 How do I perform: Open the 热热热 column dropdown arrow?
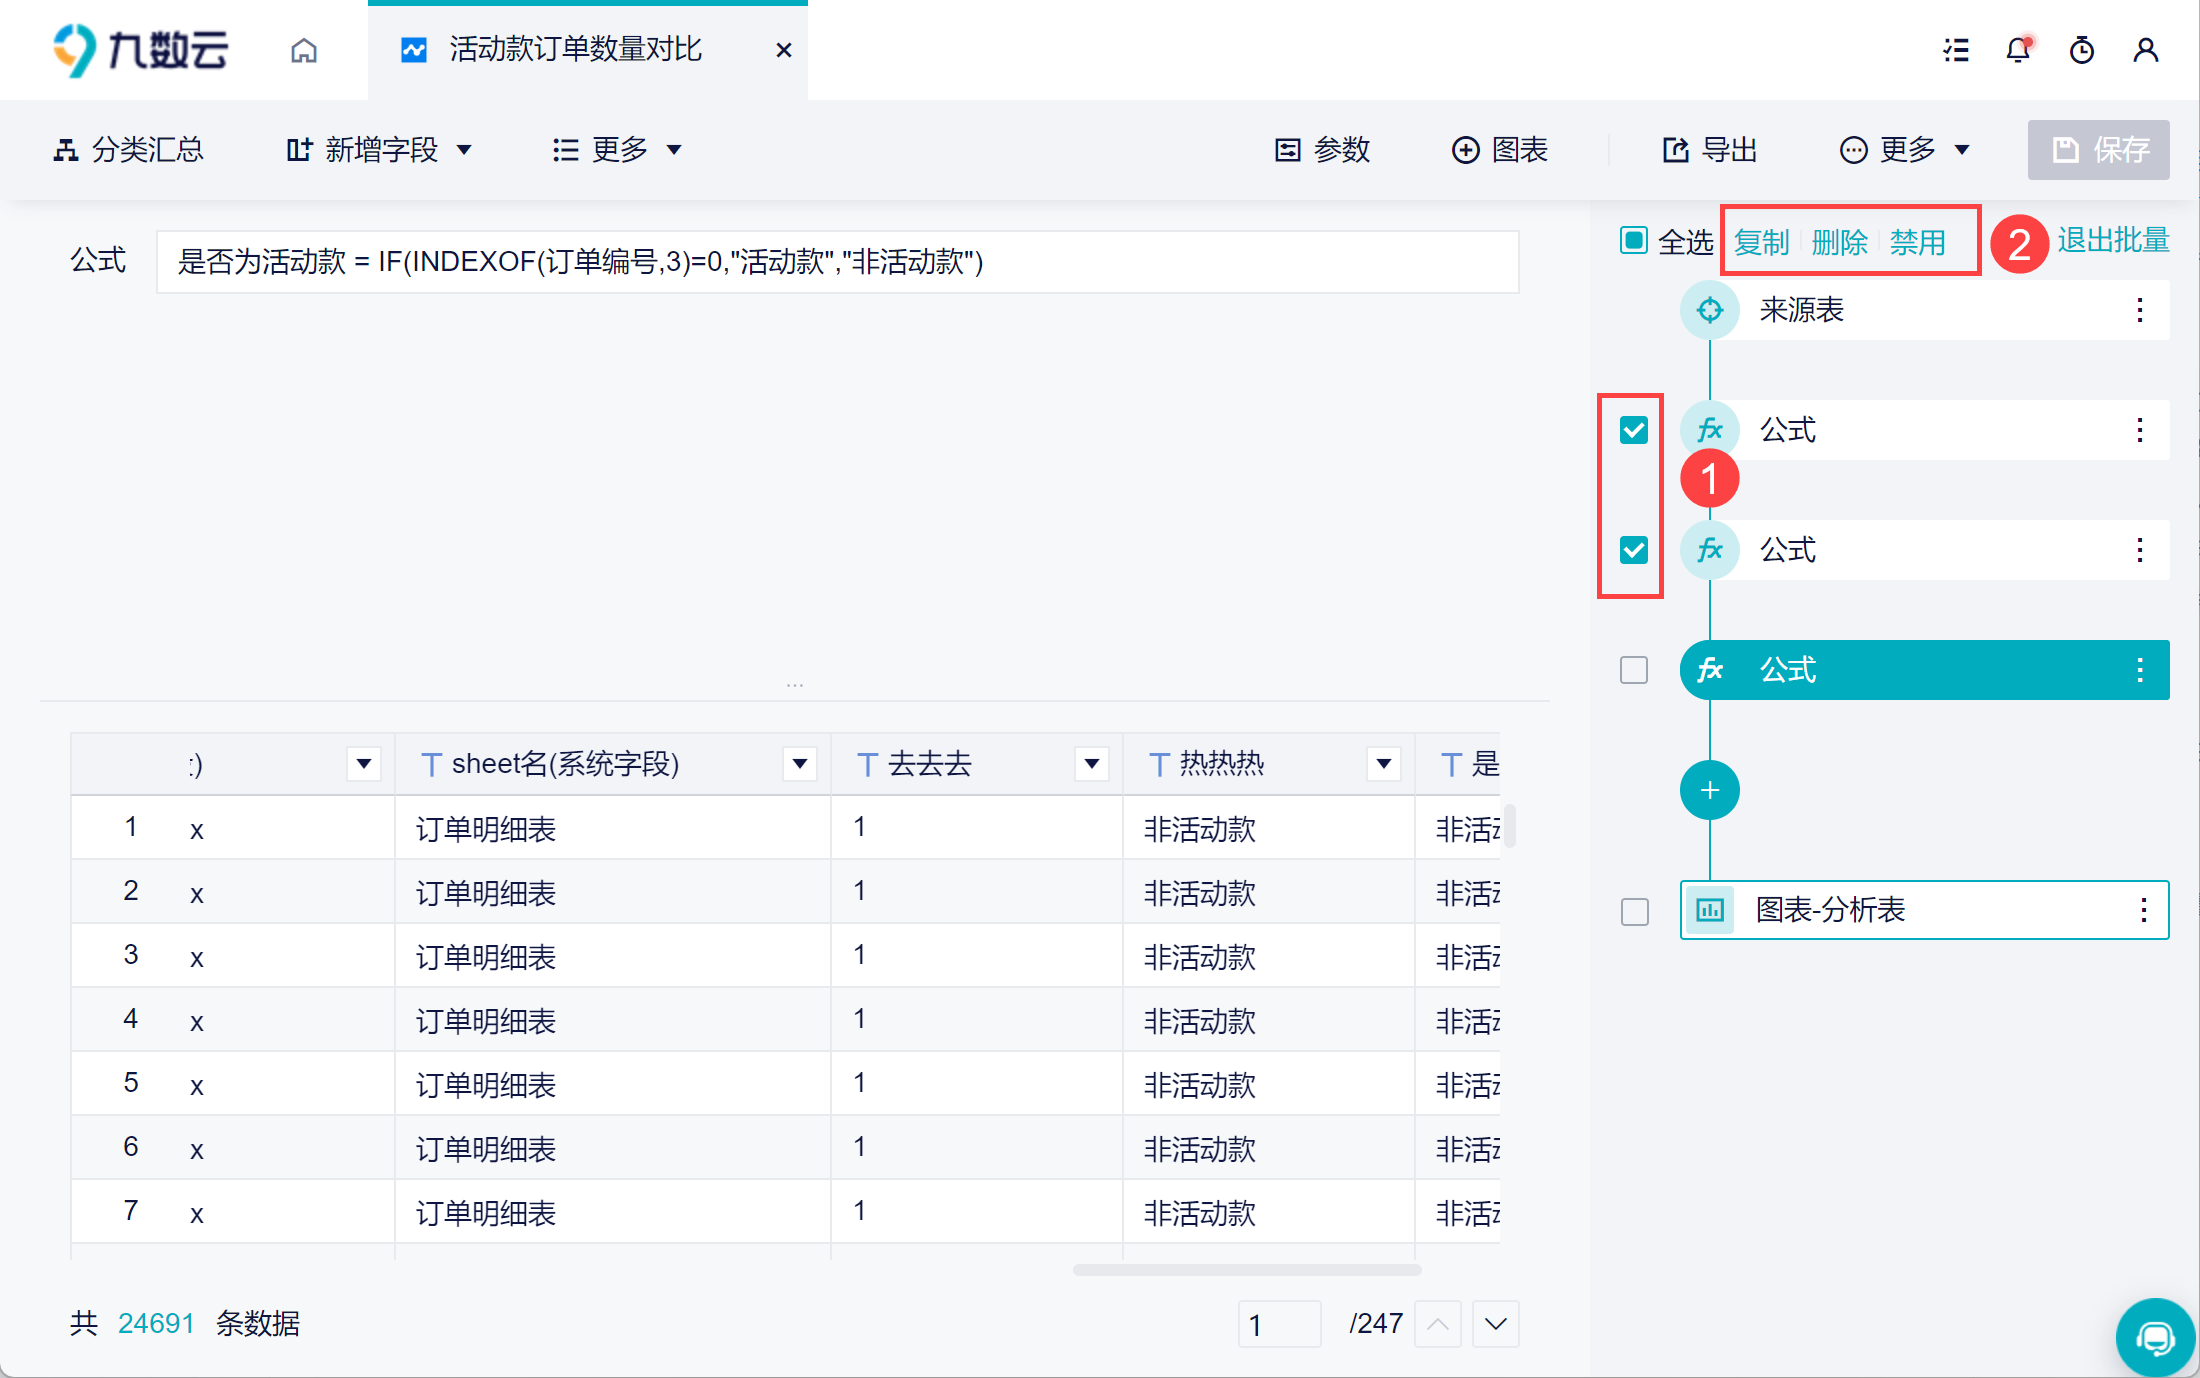[1384, 764]
